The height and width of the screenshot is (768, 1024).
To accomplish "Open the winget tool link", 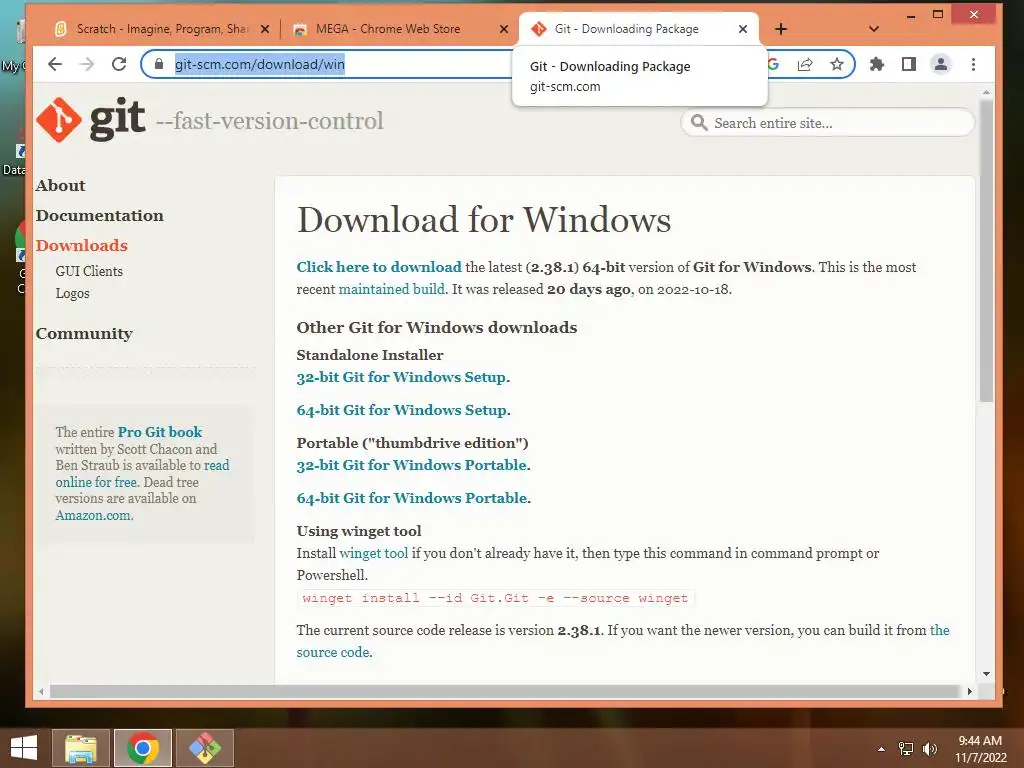I will click(374, 553).
